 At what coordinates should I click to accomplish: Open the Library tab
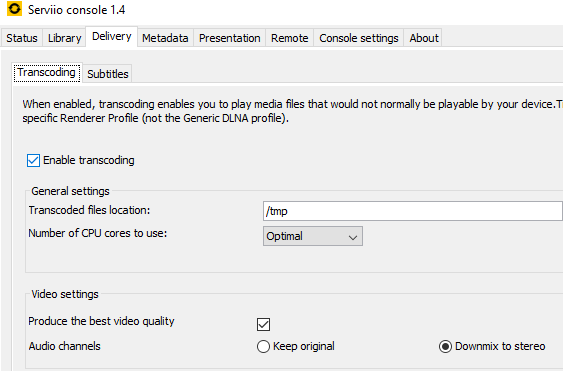click(x=64, y=38)
